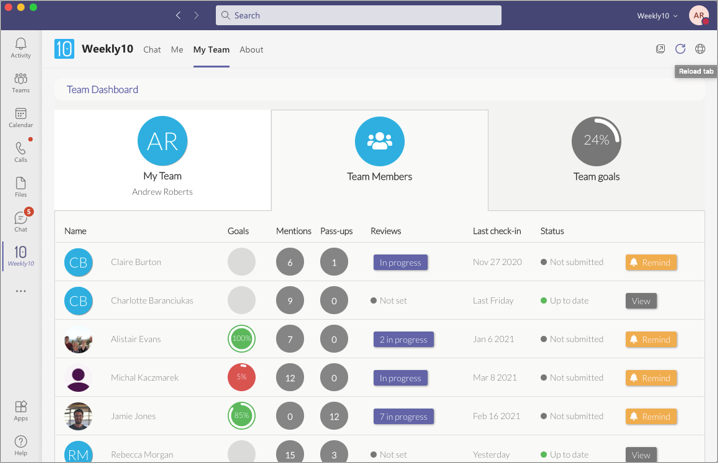
Task: Click Rebecca Morgan's RM avatar
Action: 78,452
